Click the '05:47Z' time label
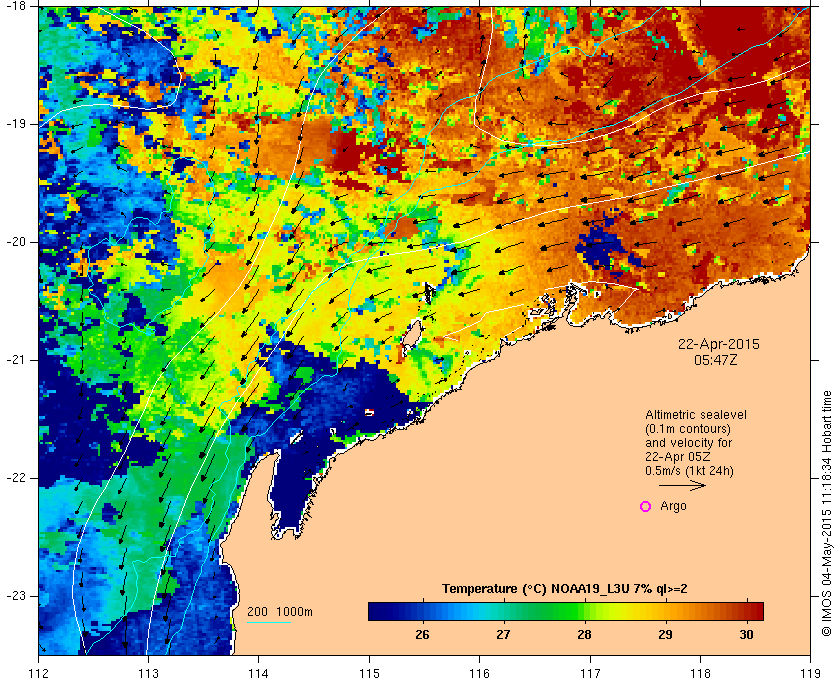Image resolution: width=840 pixels, height=680 pixels. [x=715, y=360]
